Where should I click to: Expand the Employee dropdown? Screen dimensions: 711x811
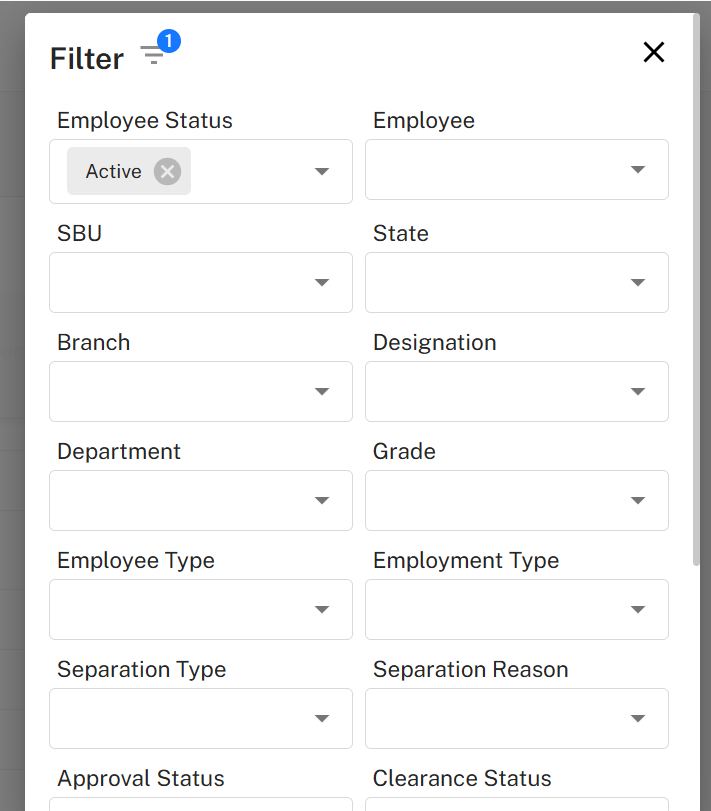[x=638, y=170]
